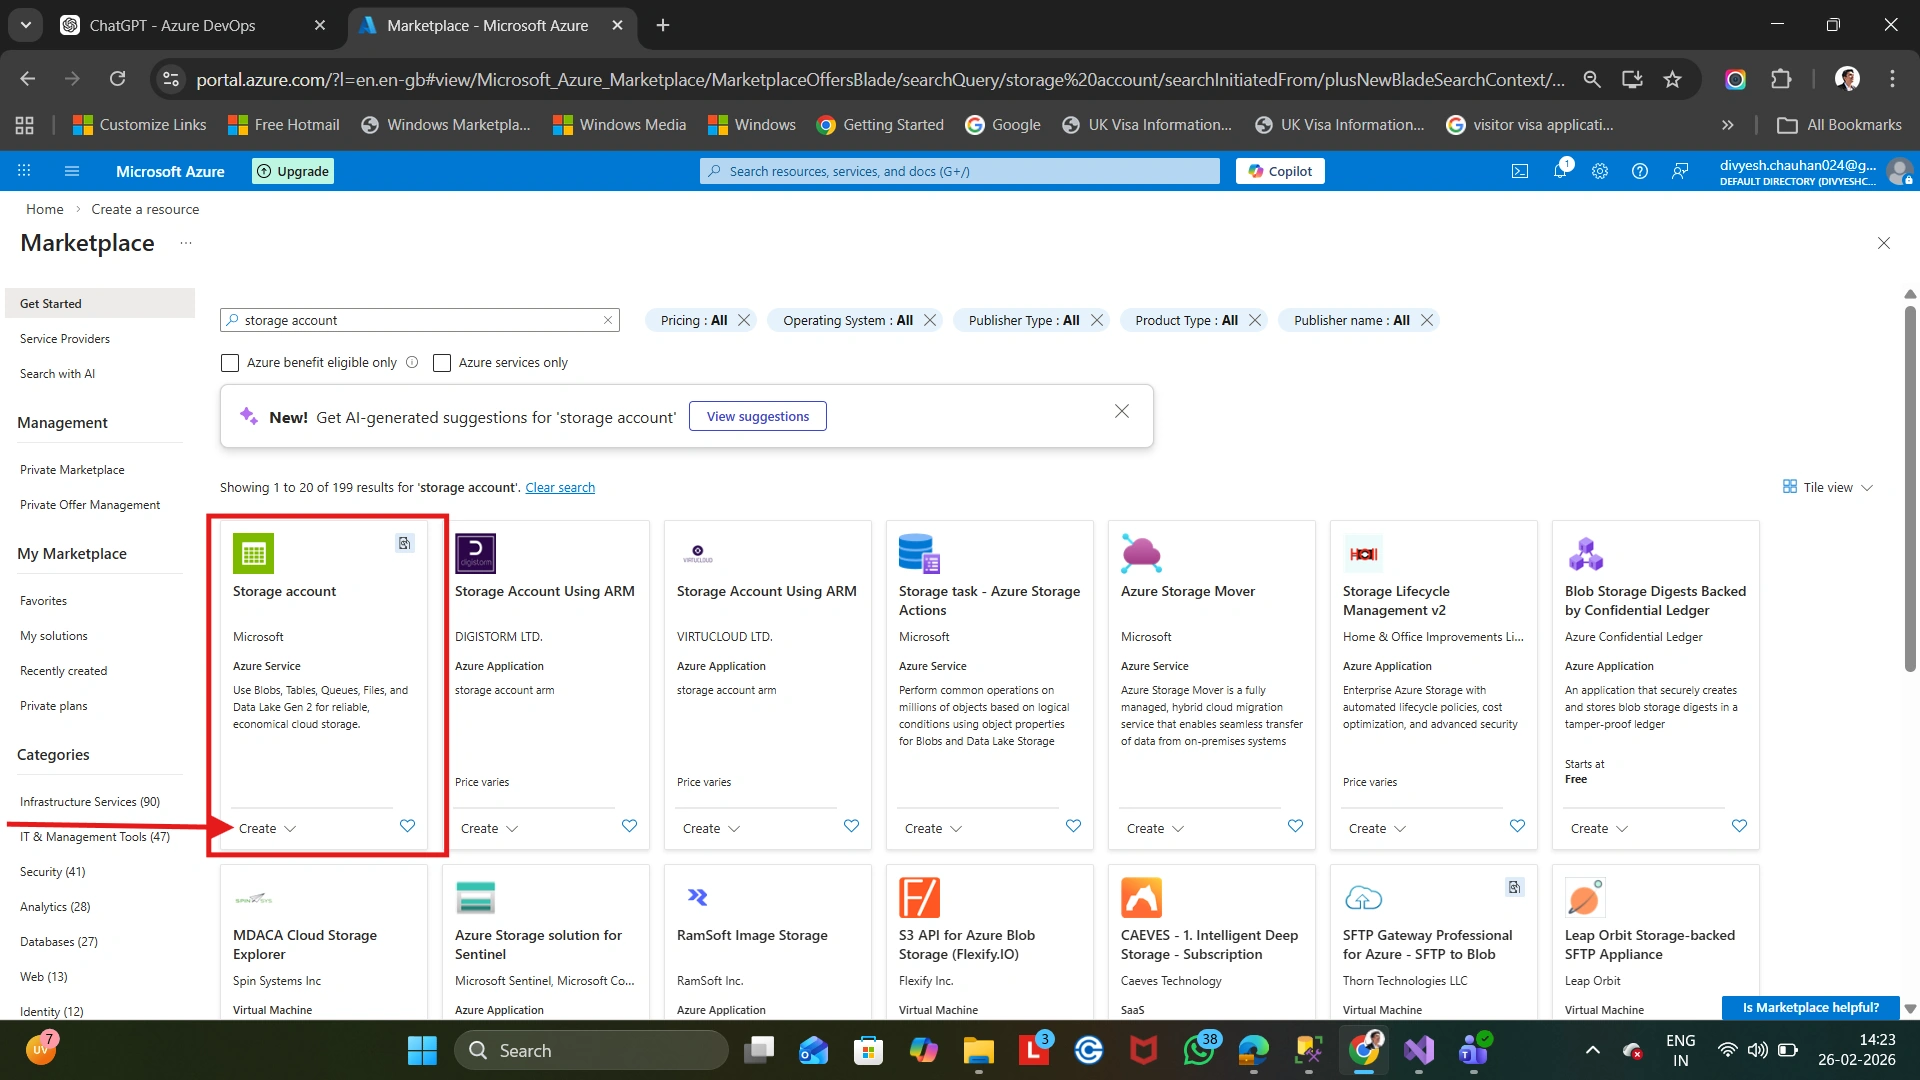Open the Tile view dropdown
This screenshot has height=1080, width=1920.
[x=1828, y=487]
